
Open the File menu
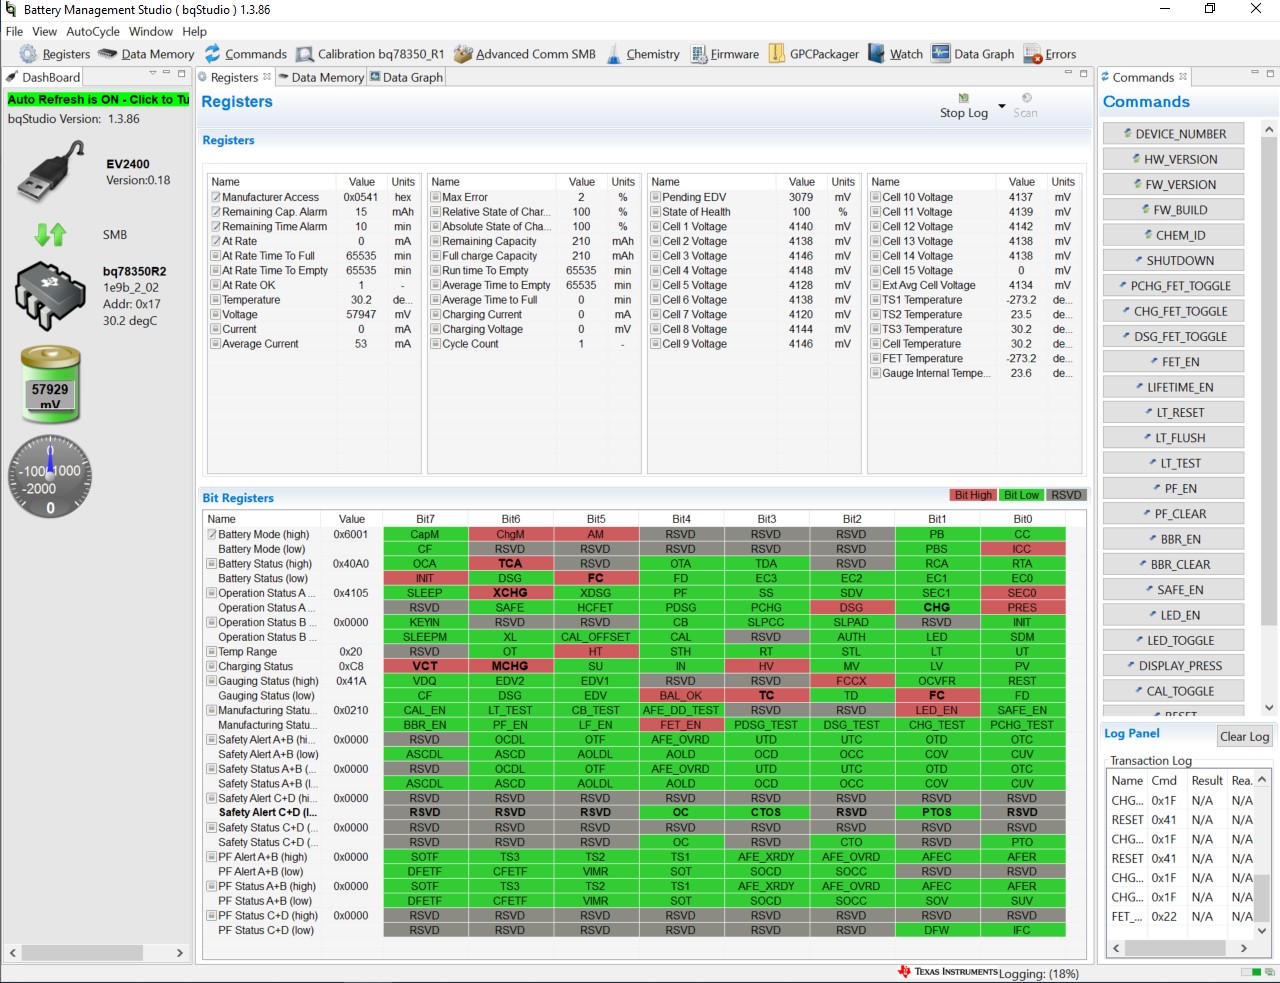click(14, 31)
